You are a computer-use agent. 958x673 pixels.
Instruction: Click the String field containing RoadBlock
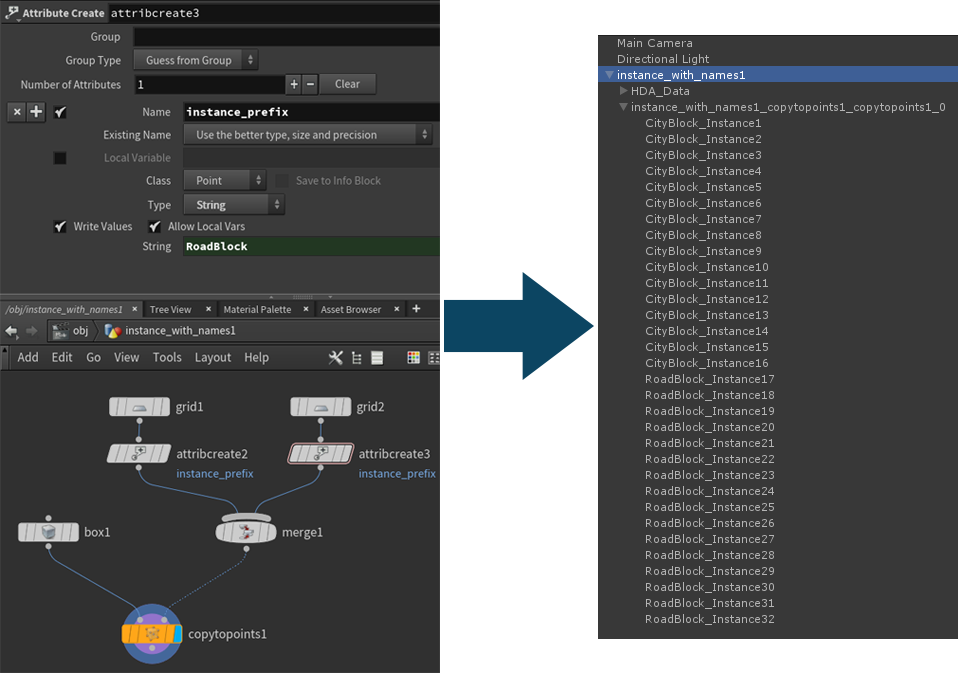pyautogui.click(x=310, y=246)
